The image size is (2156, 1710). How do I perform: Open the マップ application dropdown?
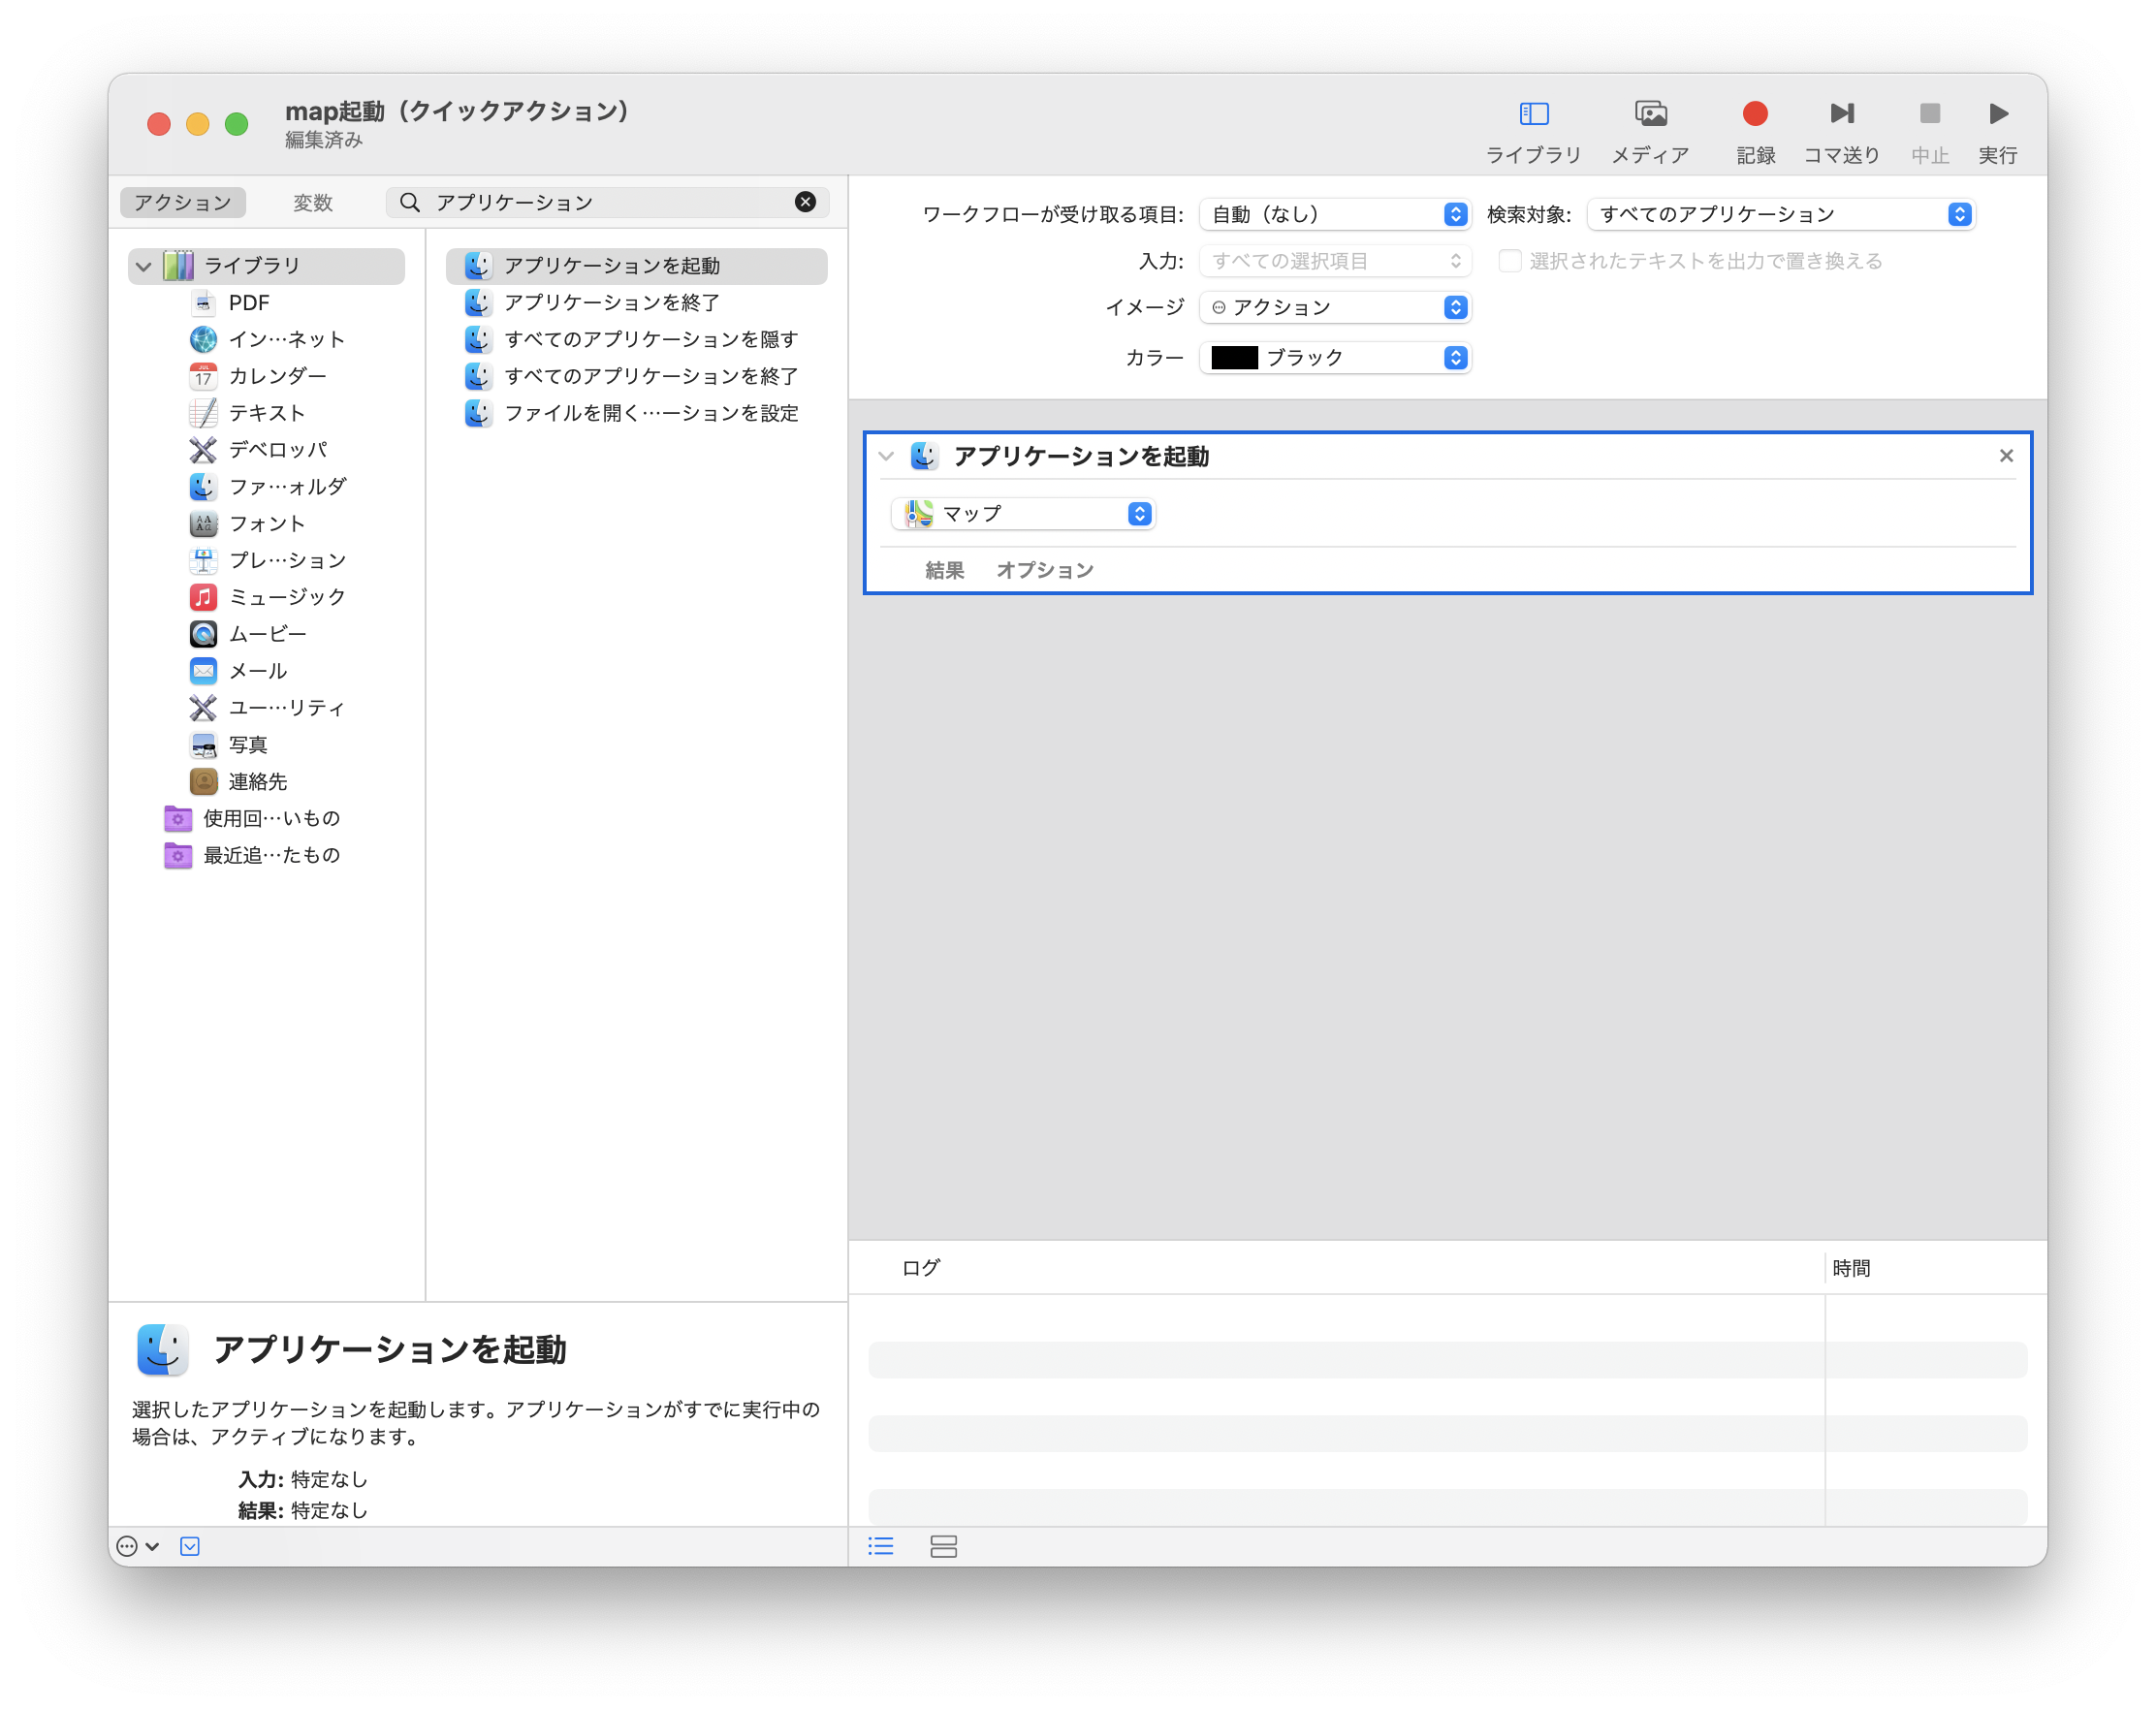tap(1023, 513)
